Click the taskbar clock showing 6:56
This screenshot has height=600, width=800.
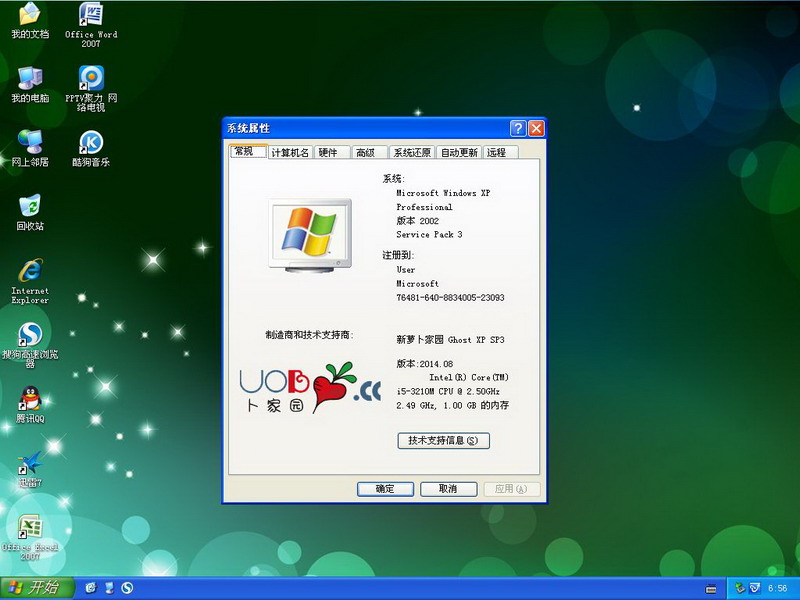pos(778,589)
